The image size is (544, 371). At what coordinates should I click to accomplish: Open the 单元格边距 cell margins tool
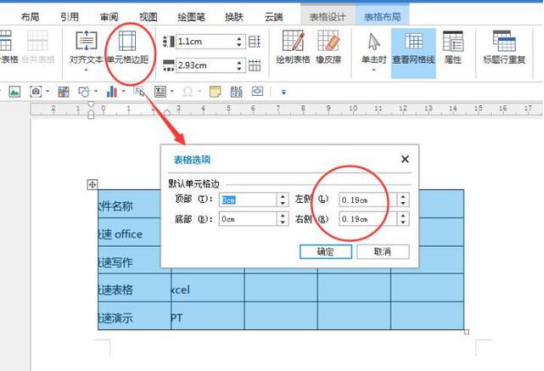[x=127, y=48]
